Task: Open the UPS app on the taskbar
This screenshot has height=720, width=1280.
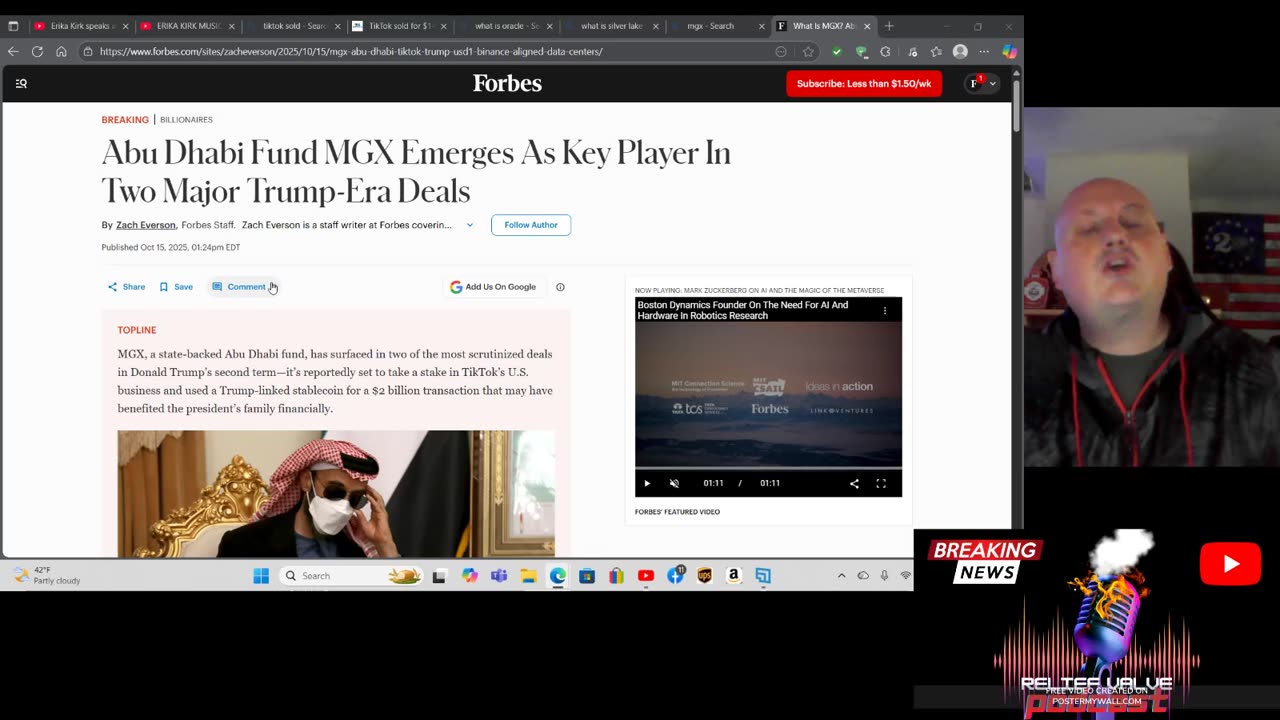Action: coord(704,576)
